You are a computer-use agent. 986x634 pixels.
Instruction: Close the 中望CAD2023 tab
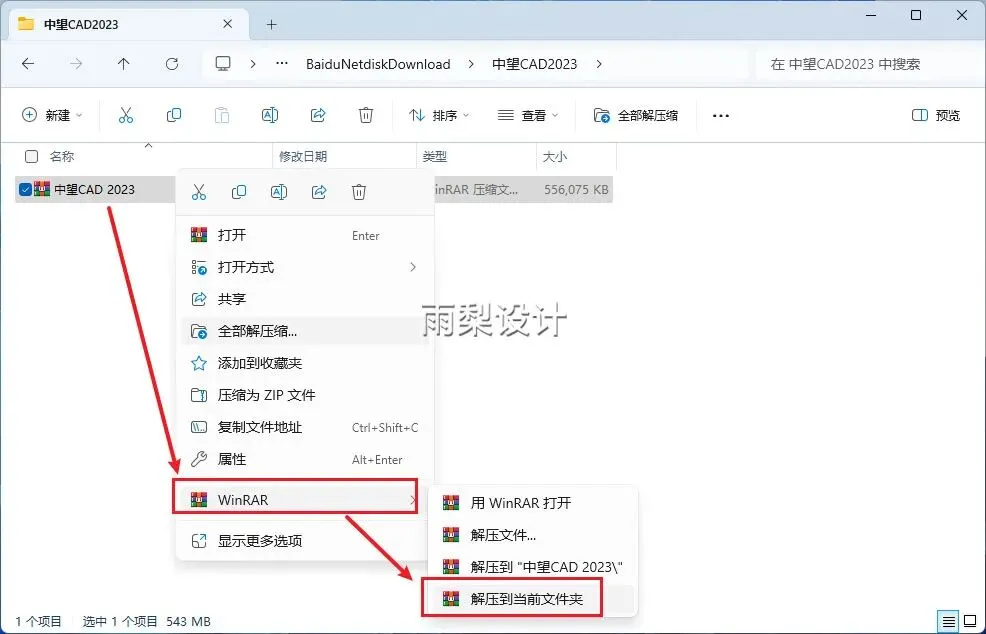pyautogui.click(x=228, y=24)
